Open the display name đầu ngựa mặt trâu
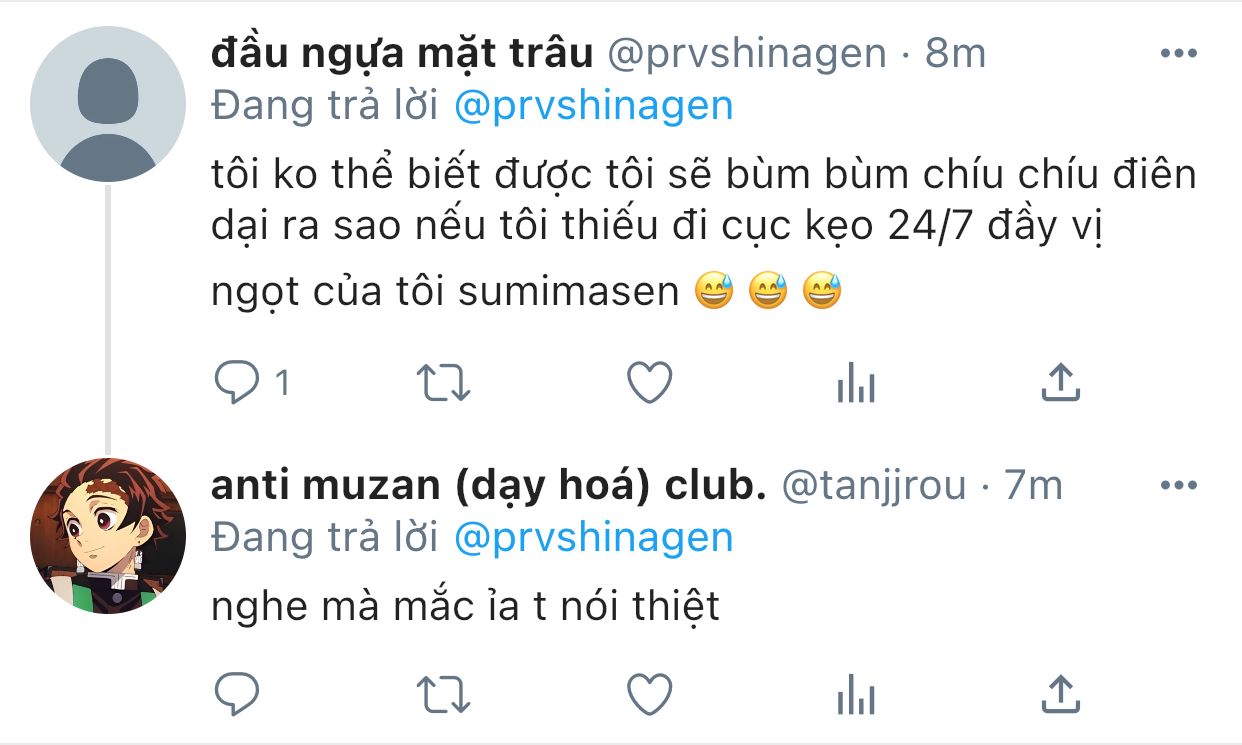The width and height of the screenshot is (1242, 745). pyautogui.click(x=402, y=54)
